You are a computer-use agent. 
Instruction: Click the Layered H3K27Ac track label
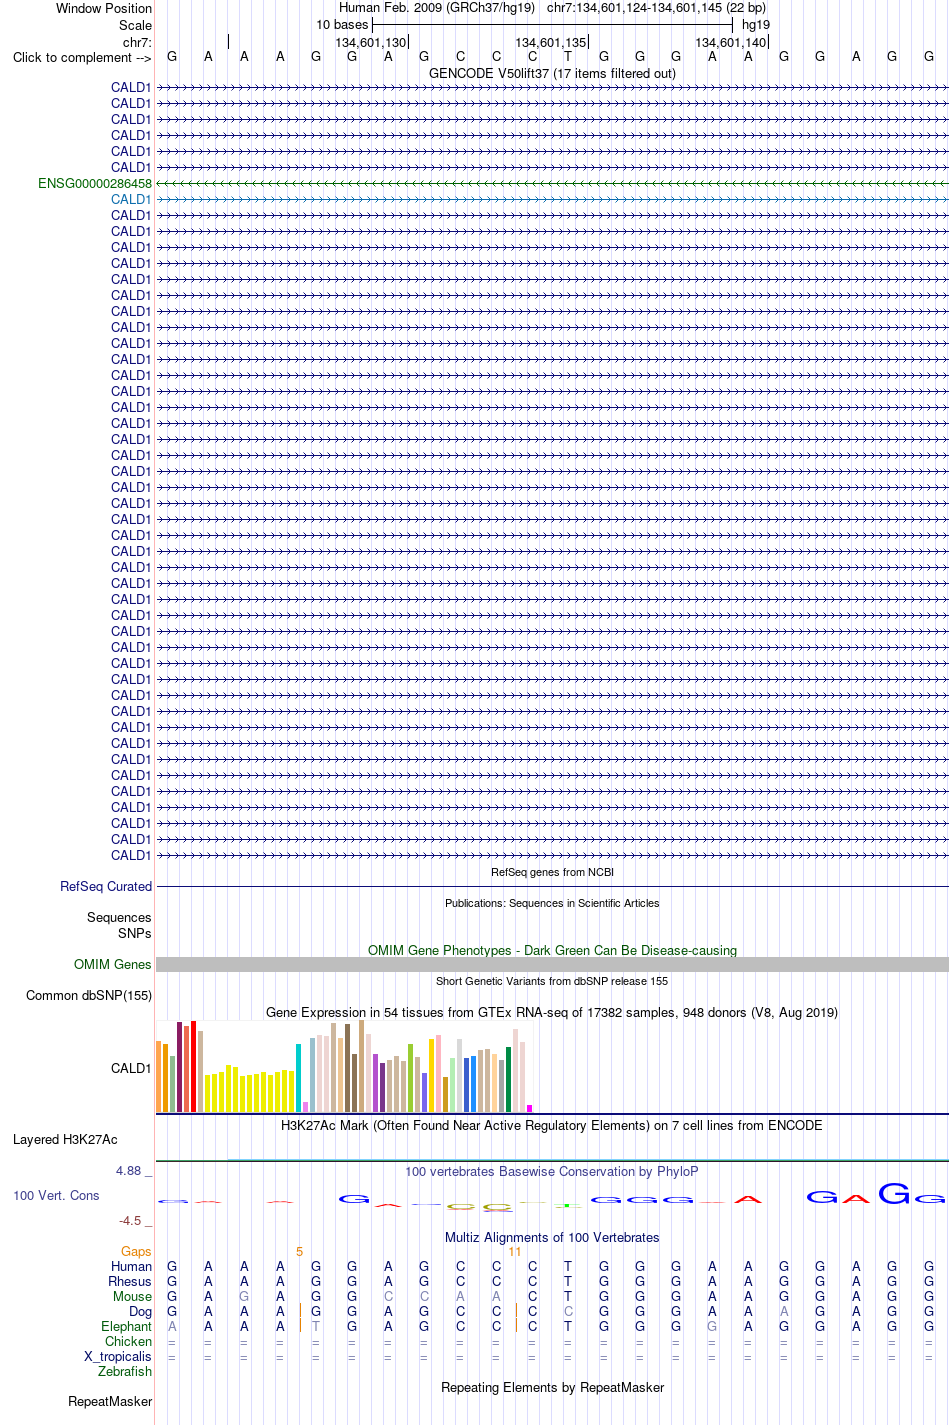pyautogui.click(x=65, y=1139)
